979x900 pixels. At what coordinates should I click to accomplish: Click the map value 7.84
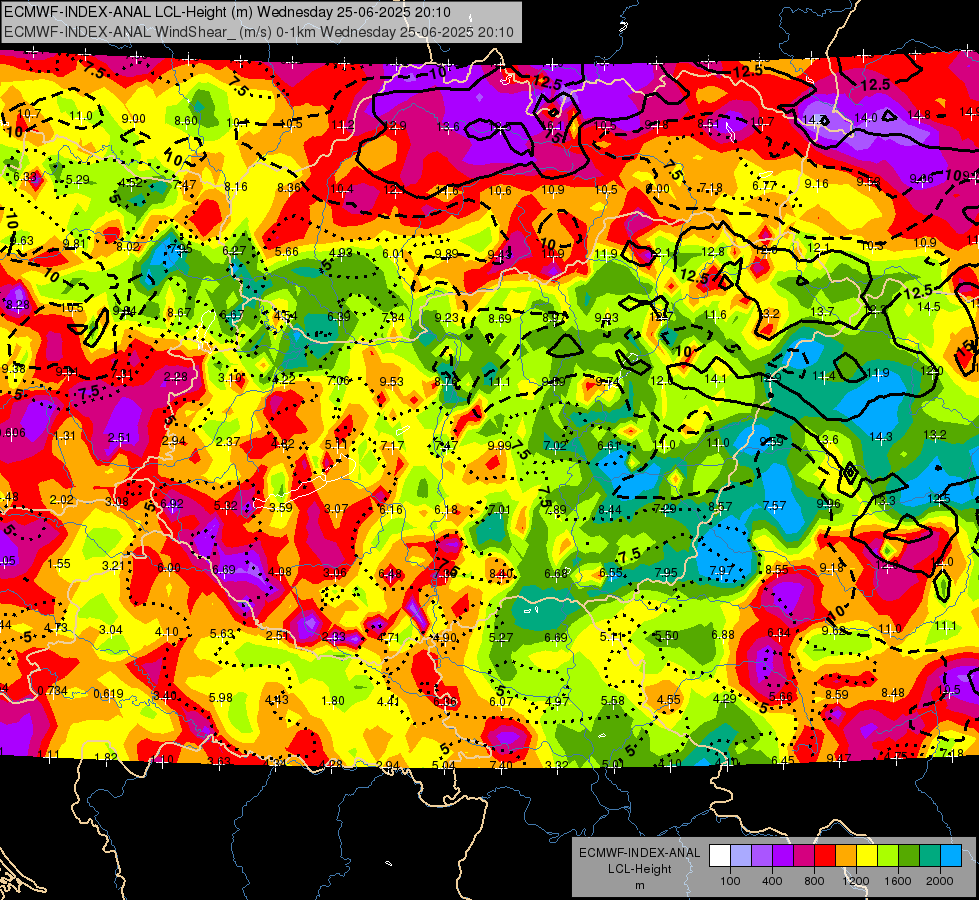(393, 318)
